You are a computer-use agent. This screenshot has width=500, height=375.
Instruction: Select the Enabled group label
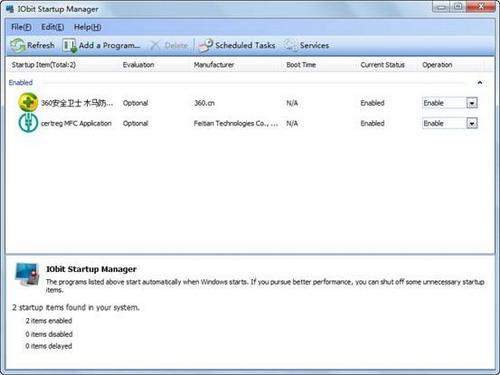[21, 83]
